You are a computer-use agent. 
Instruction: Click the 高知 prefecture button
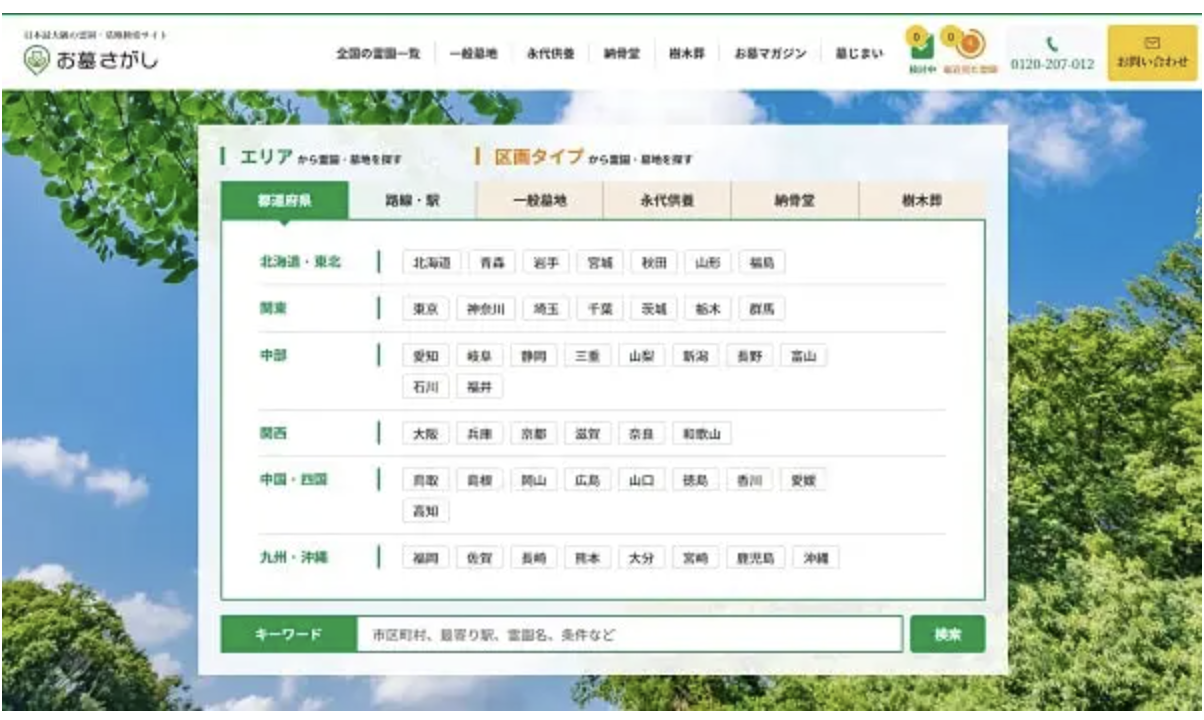(x=426, y=511)
